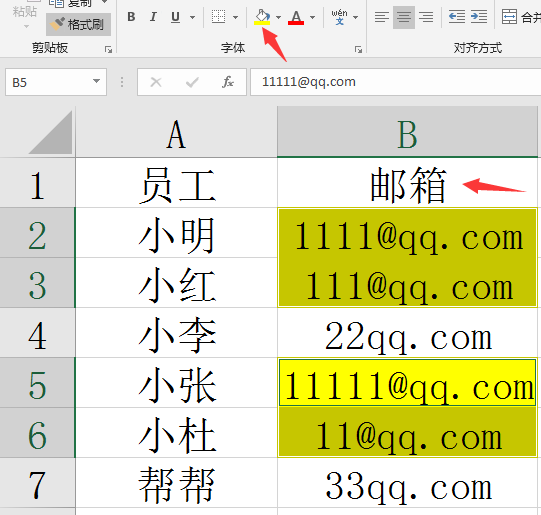The width and height of the screenshot is (541, 515).
Task: Decrease indent
Action: [x=457, y=17]
